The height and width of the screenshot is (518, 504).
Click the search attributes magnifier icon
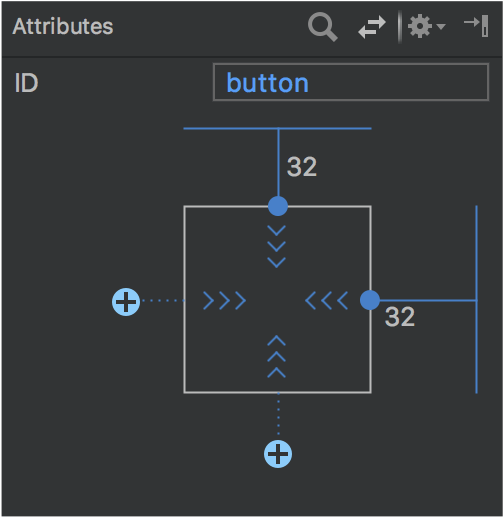323,27
